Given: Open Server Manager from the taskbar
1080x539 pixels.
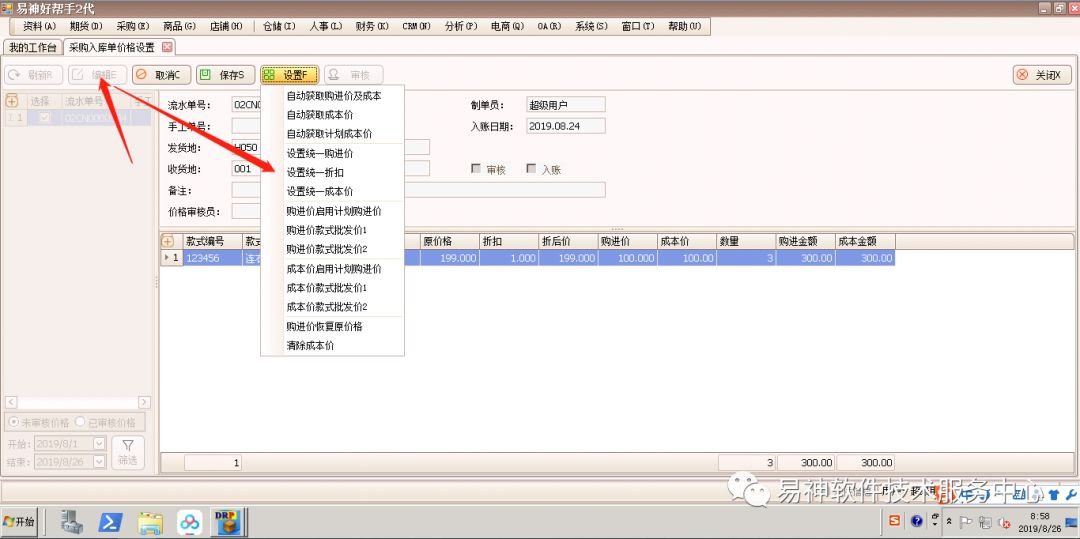Looking at the screenshot, I should tap(71, 521).
